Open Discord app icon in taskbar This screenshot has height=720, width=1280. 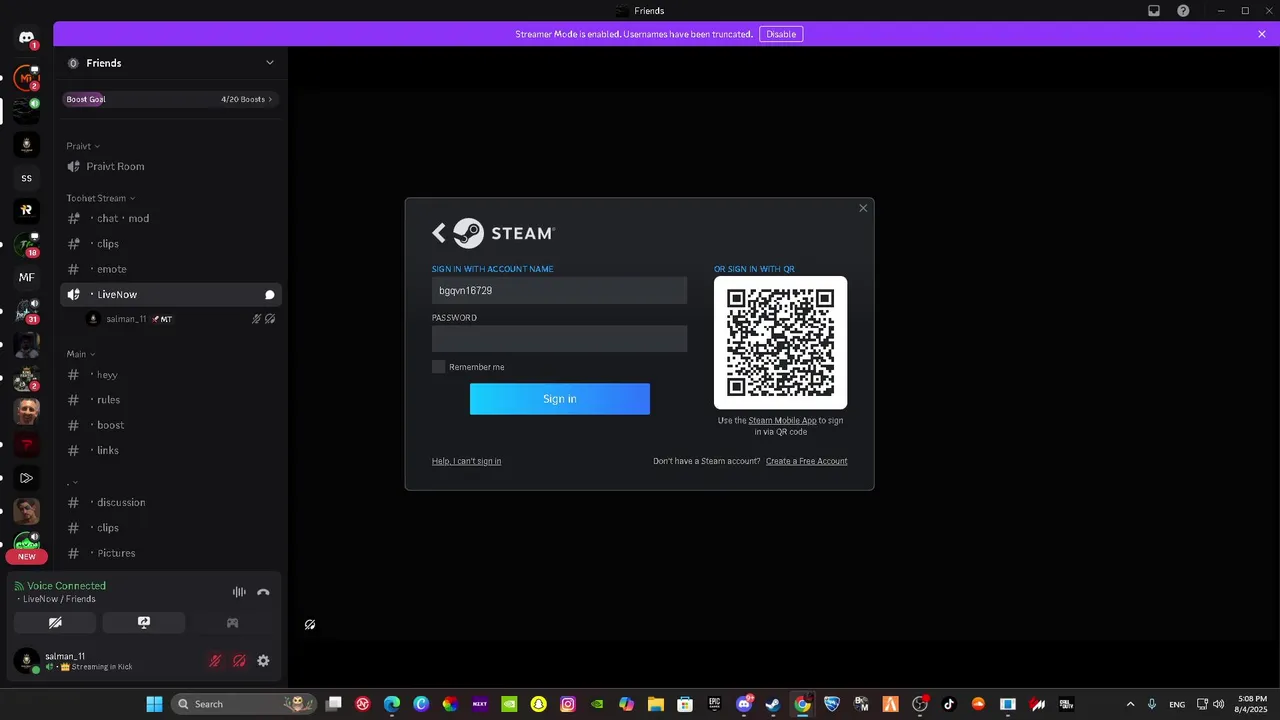744,704
